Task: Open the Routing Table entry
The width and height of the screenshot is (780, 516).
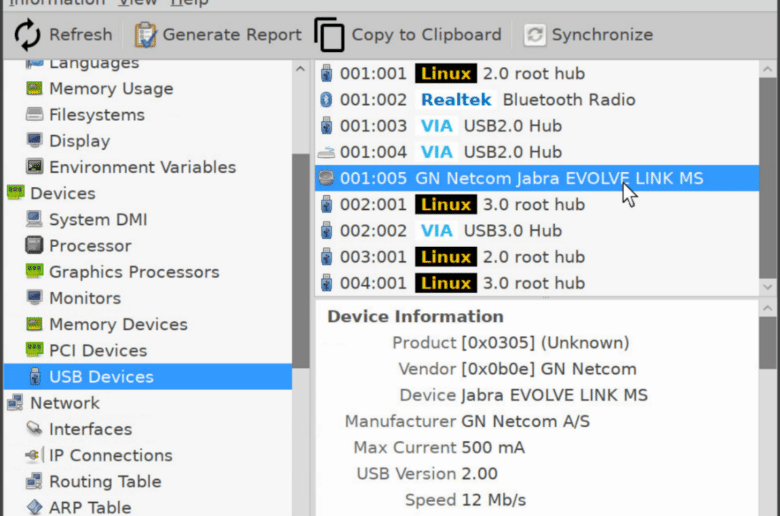Action: tap(105, 481)
